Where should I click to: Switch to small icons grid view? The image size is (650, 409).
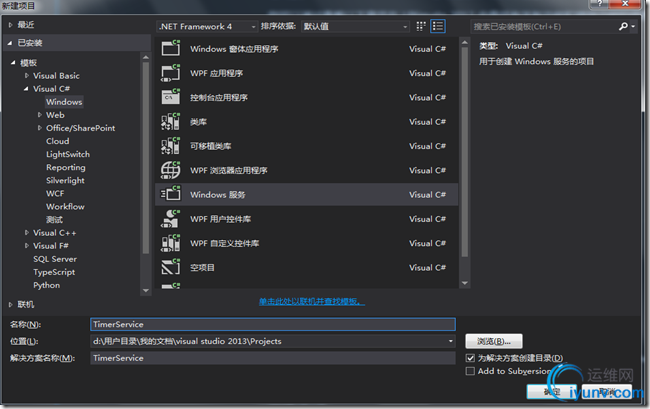(421, 27)
